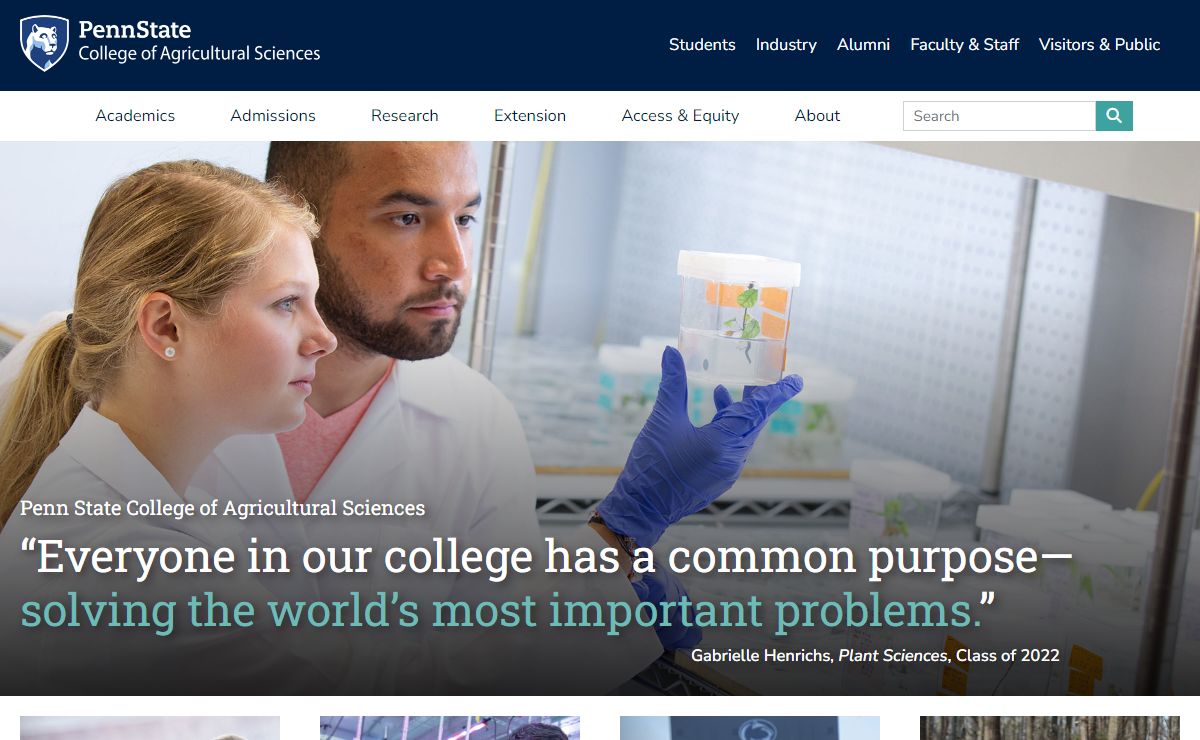1200x740 pixels.
Task: Open the second news card thumbnail
Action: 450,728
